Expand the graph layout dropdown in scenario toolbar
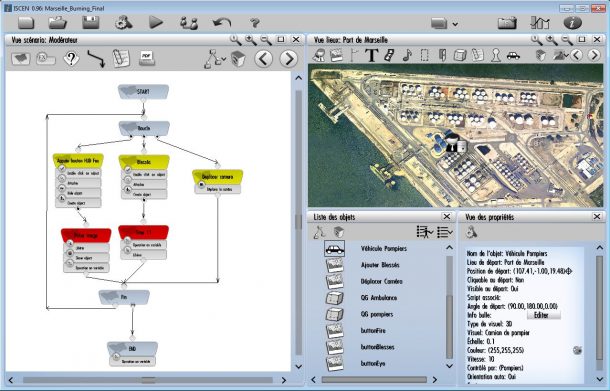The width and height of the screenshot is (610, 391). (215, 59)
